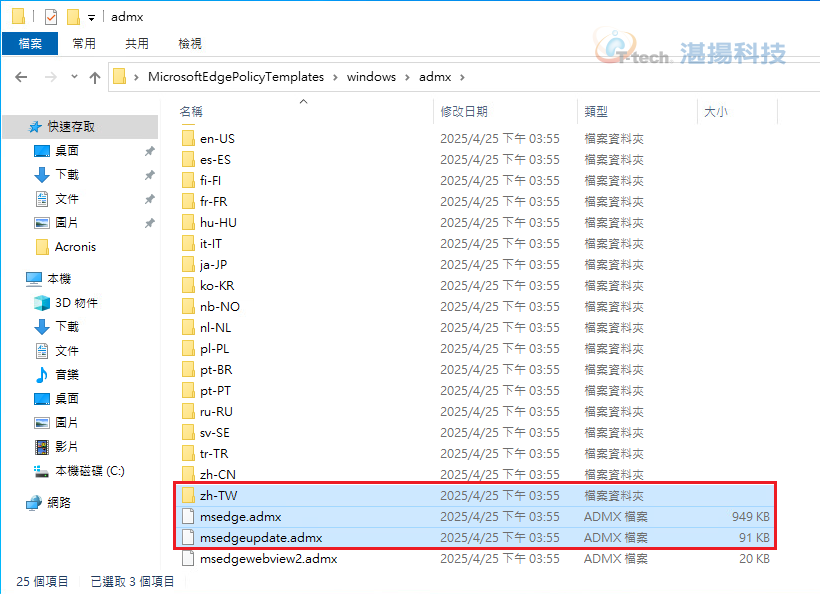Open 本機磁碟 (C:) in the sidebar

(89, 471)
